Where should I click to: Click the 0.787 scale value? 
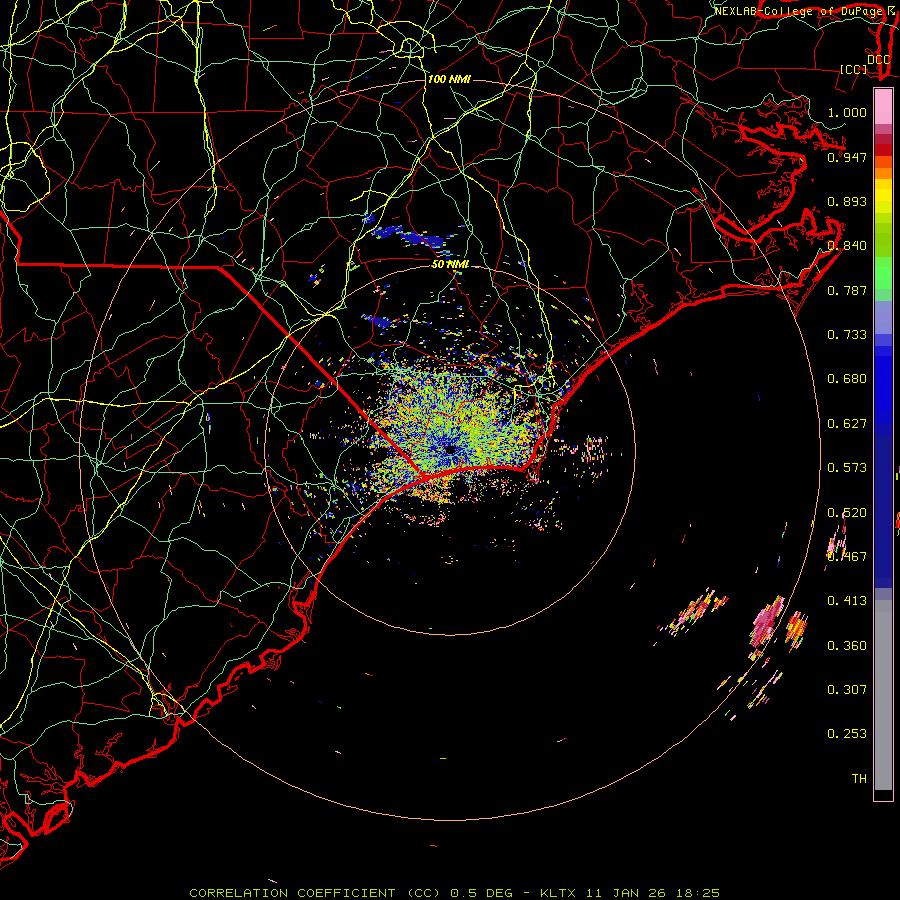pyautogui.click(x=847, y=290)
